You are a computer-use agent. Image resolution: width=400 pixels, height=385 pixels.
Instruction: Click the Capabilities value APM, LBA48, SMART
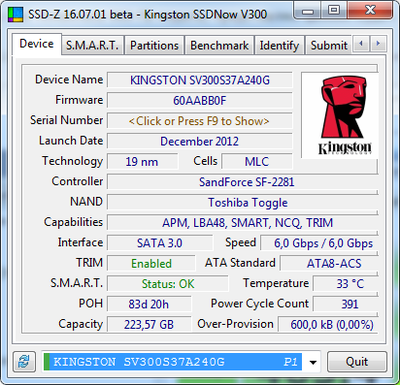[243, 223]
